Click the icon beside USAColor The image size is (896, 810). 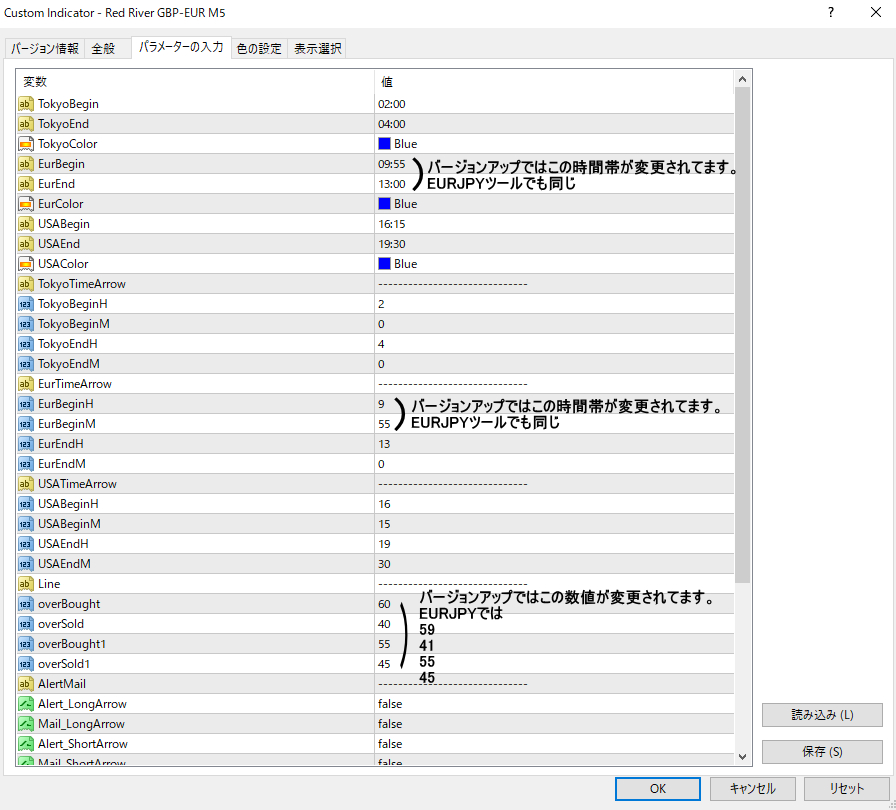pyautogui.click(x=26, y=264)
